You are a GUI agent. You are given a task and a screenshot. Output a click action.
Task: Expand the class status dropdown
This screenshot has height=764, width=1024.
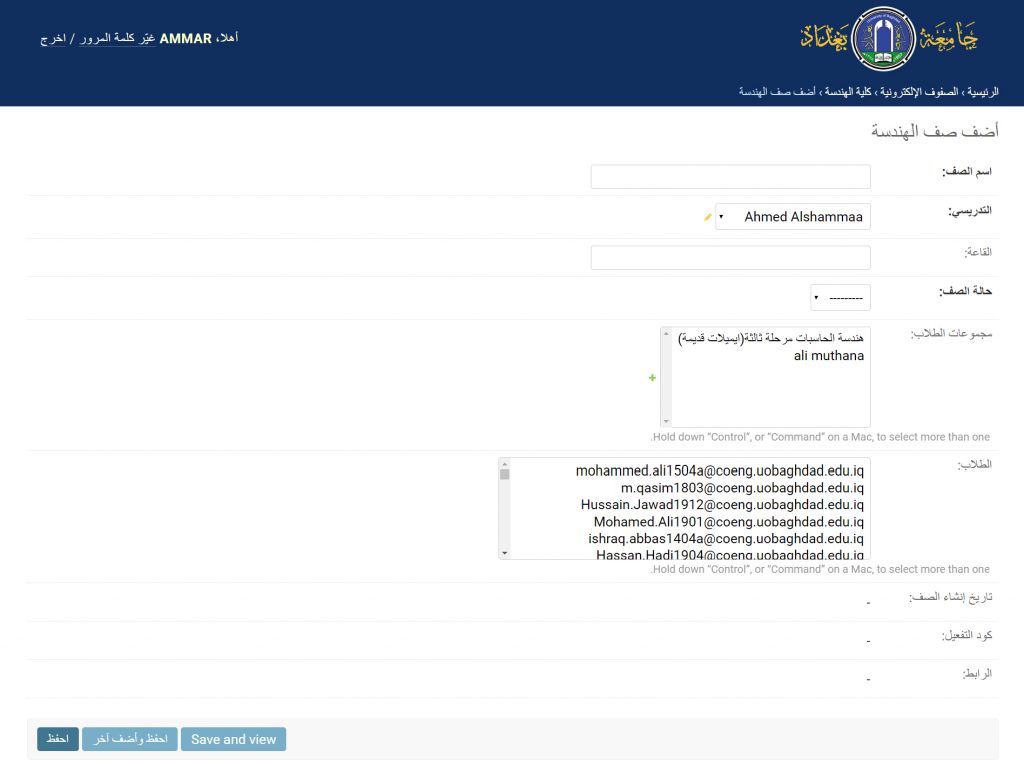[x=840, y=298]
